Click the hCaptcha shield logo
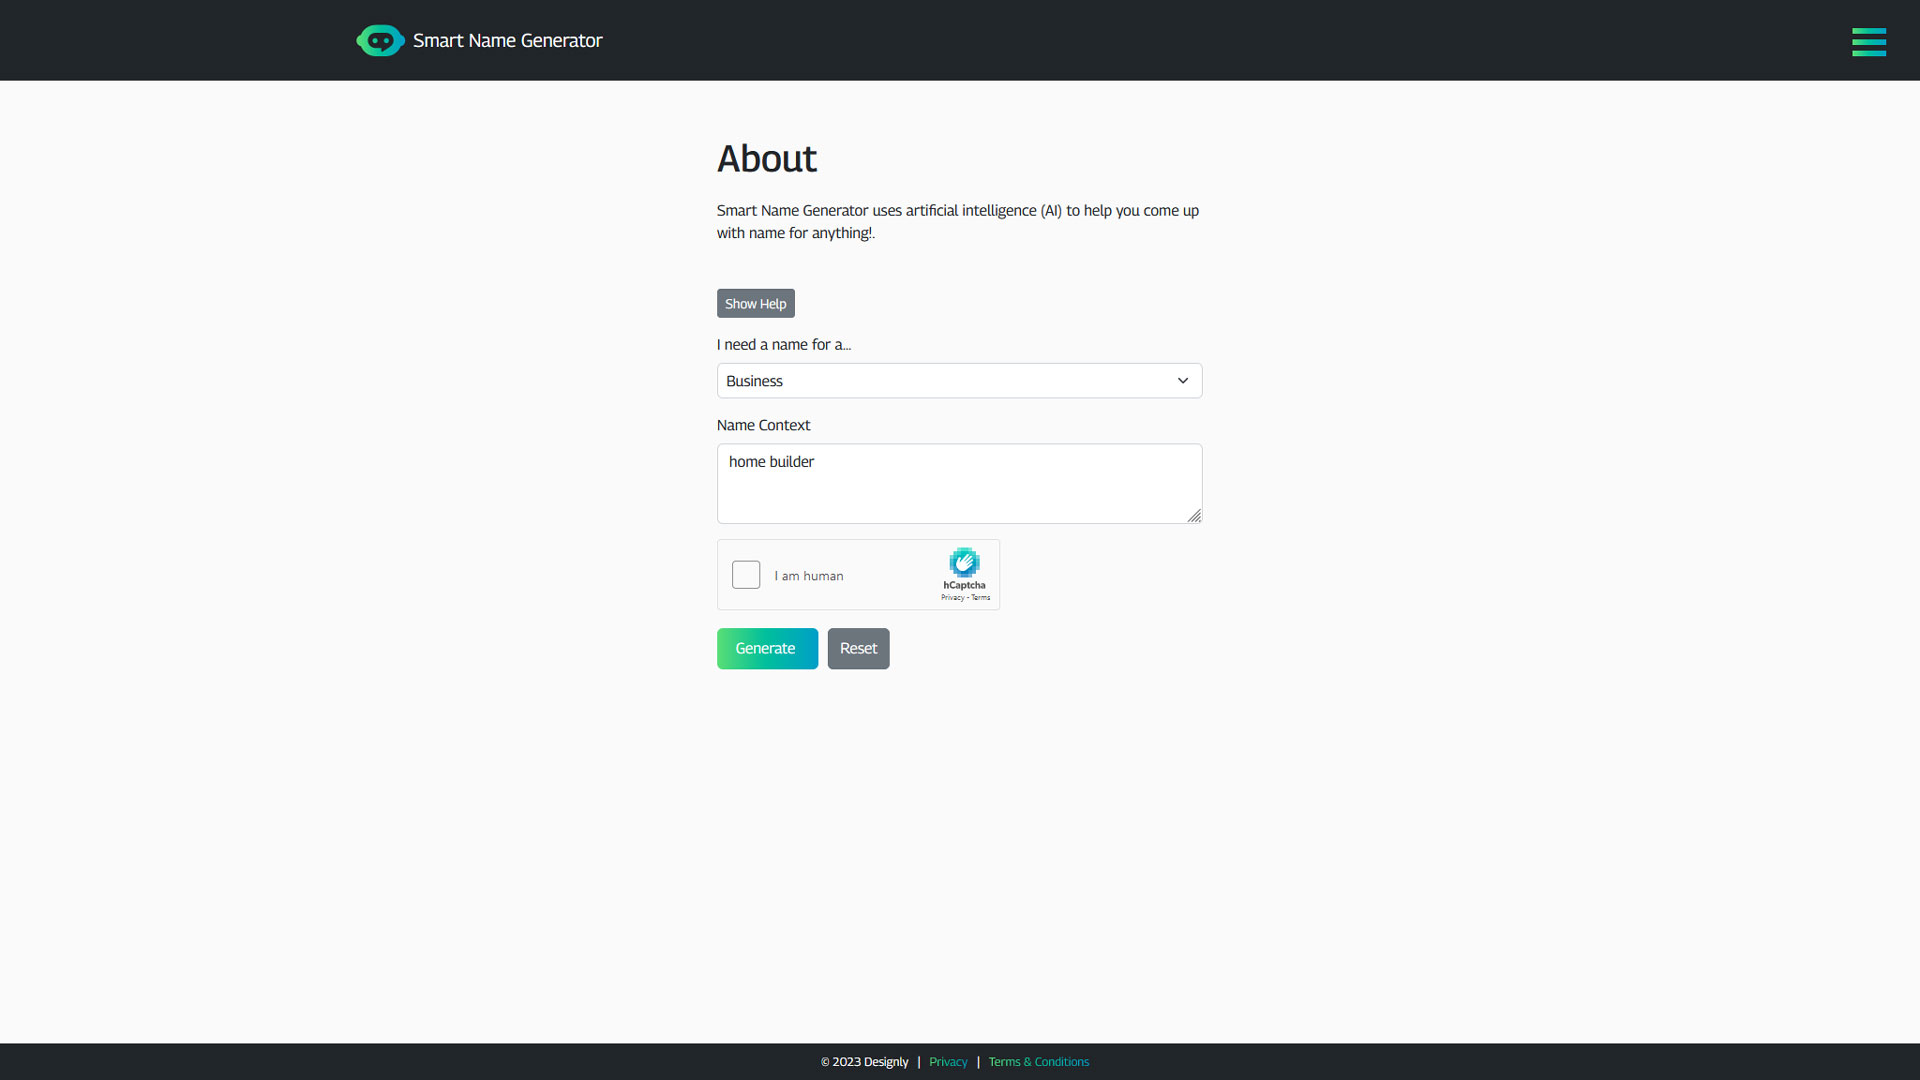Image resolution: width=1920 pixels, height=1080 pixels. [x=964, y=563]
